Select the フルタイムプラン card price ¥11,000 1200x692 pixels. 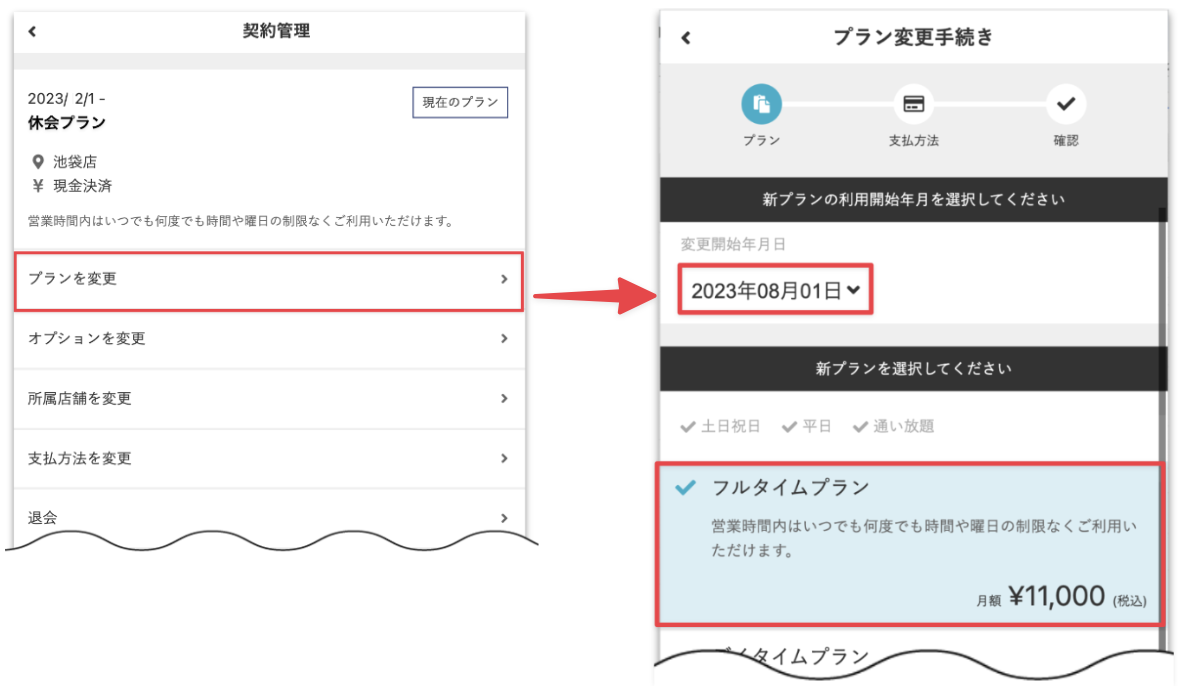[x=1054, y=597]
